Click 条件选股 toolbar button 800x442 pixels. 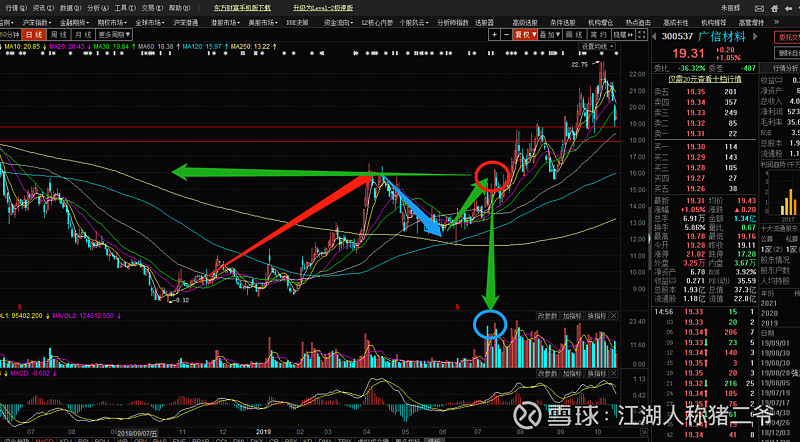[563, 23]
